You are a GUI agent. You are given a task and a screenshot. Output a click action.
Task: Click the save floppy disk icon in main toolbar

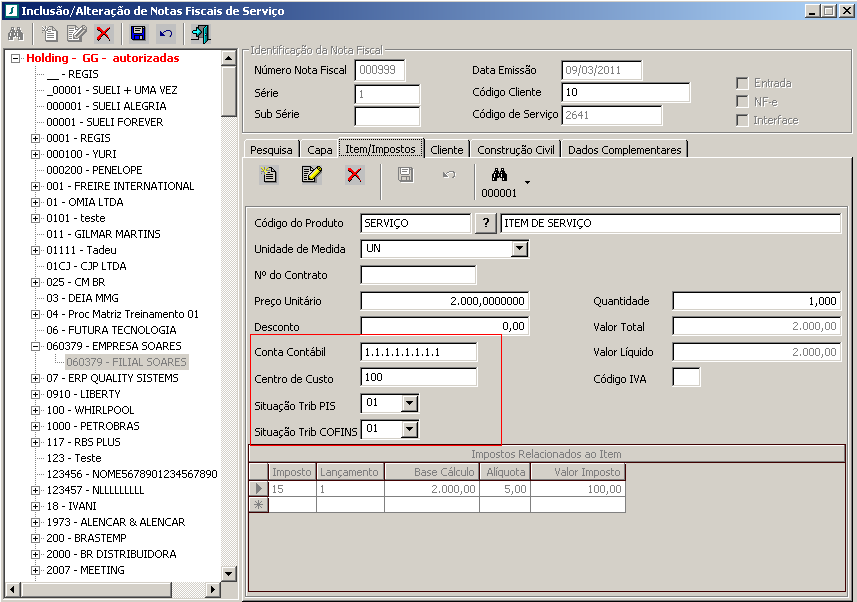point(138,33)
